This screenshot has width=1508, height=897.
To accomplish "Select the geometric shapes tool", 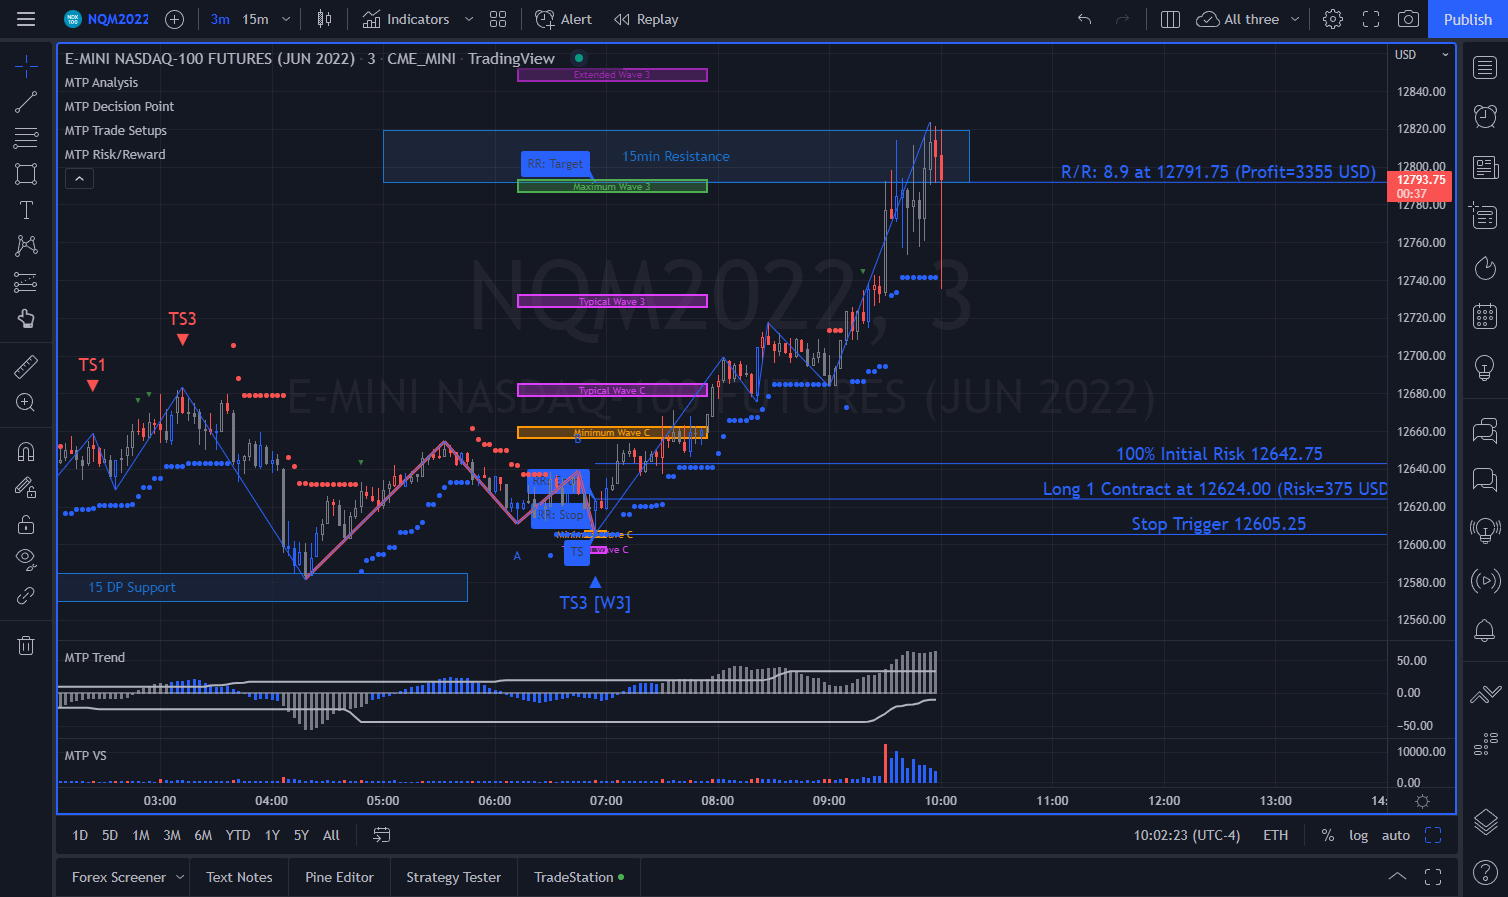I will tap(26, 174).
